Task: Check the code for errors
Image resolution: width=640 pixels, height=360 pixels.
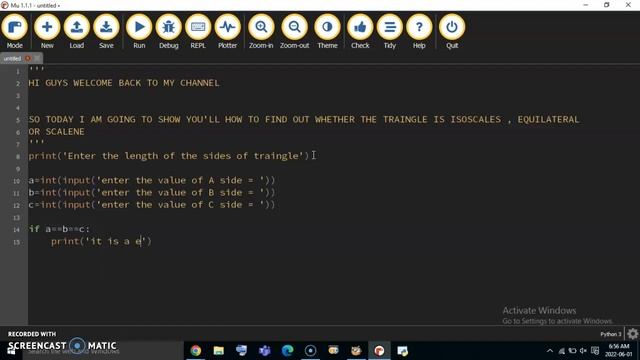Action: click(x=360, y=31)
